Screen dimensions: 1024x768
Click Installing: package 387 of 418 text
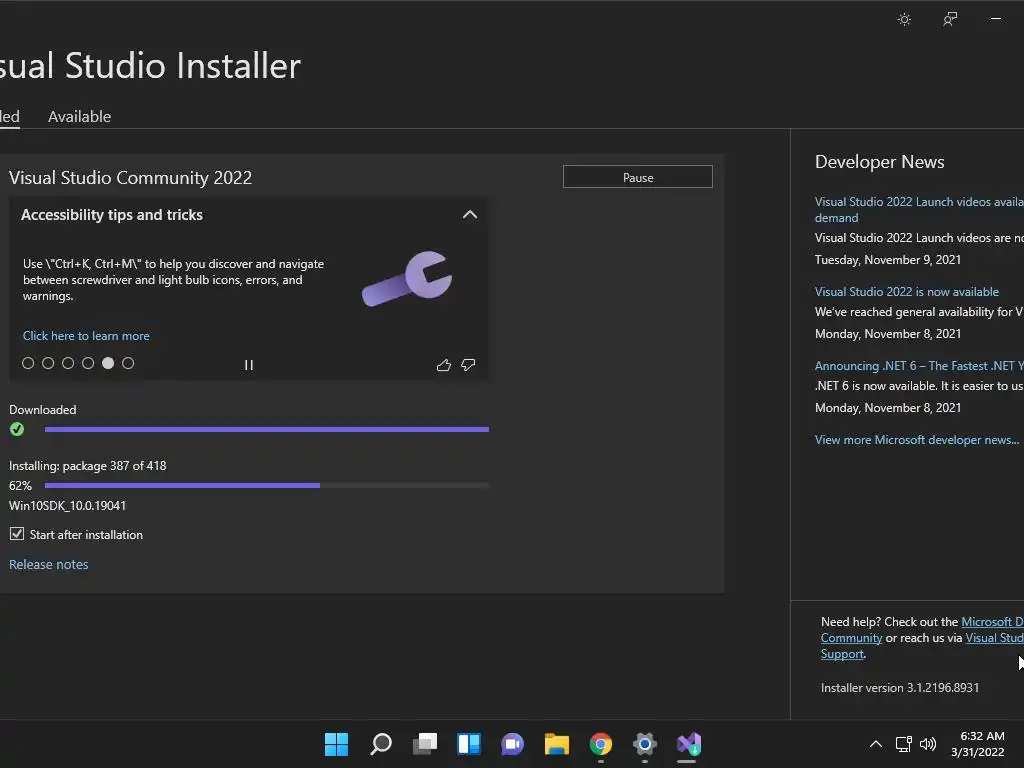[88, 466]
